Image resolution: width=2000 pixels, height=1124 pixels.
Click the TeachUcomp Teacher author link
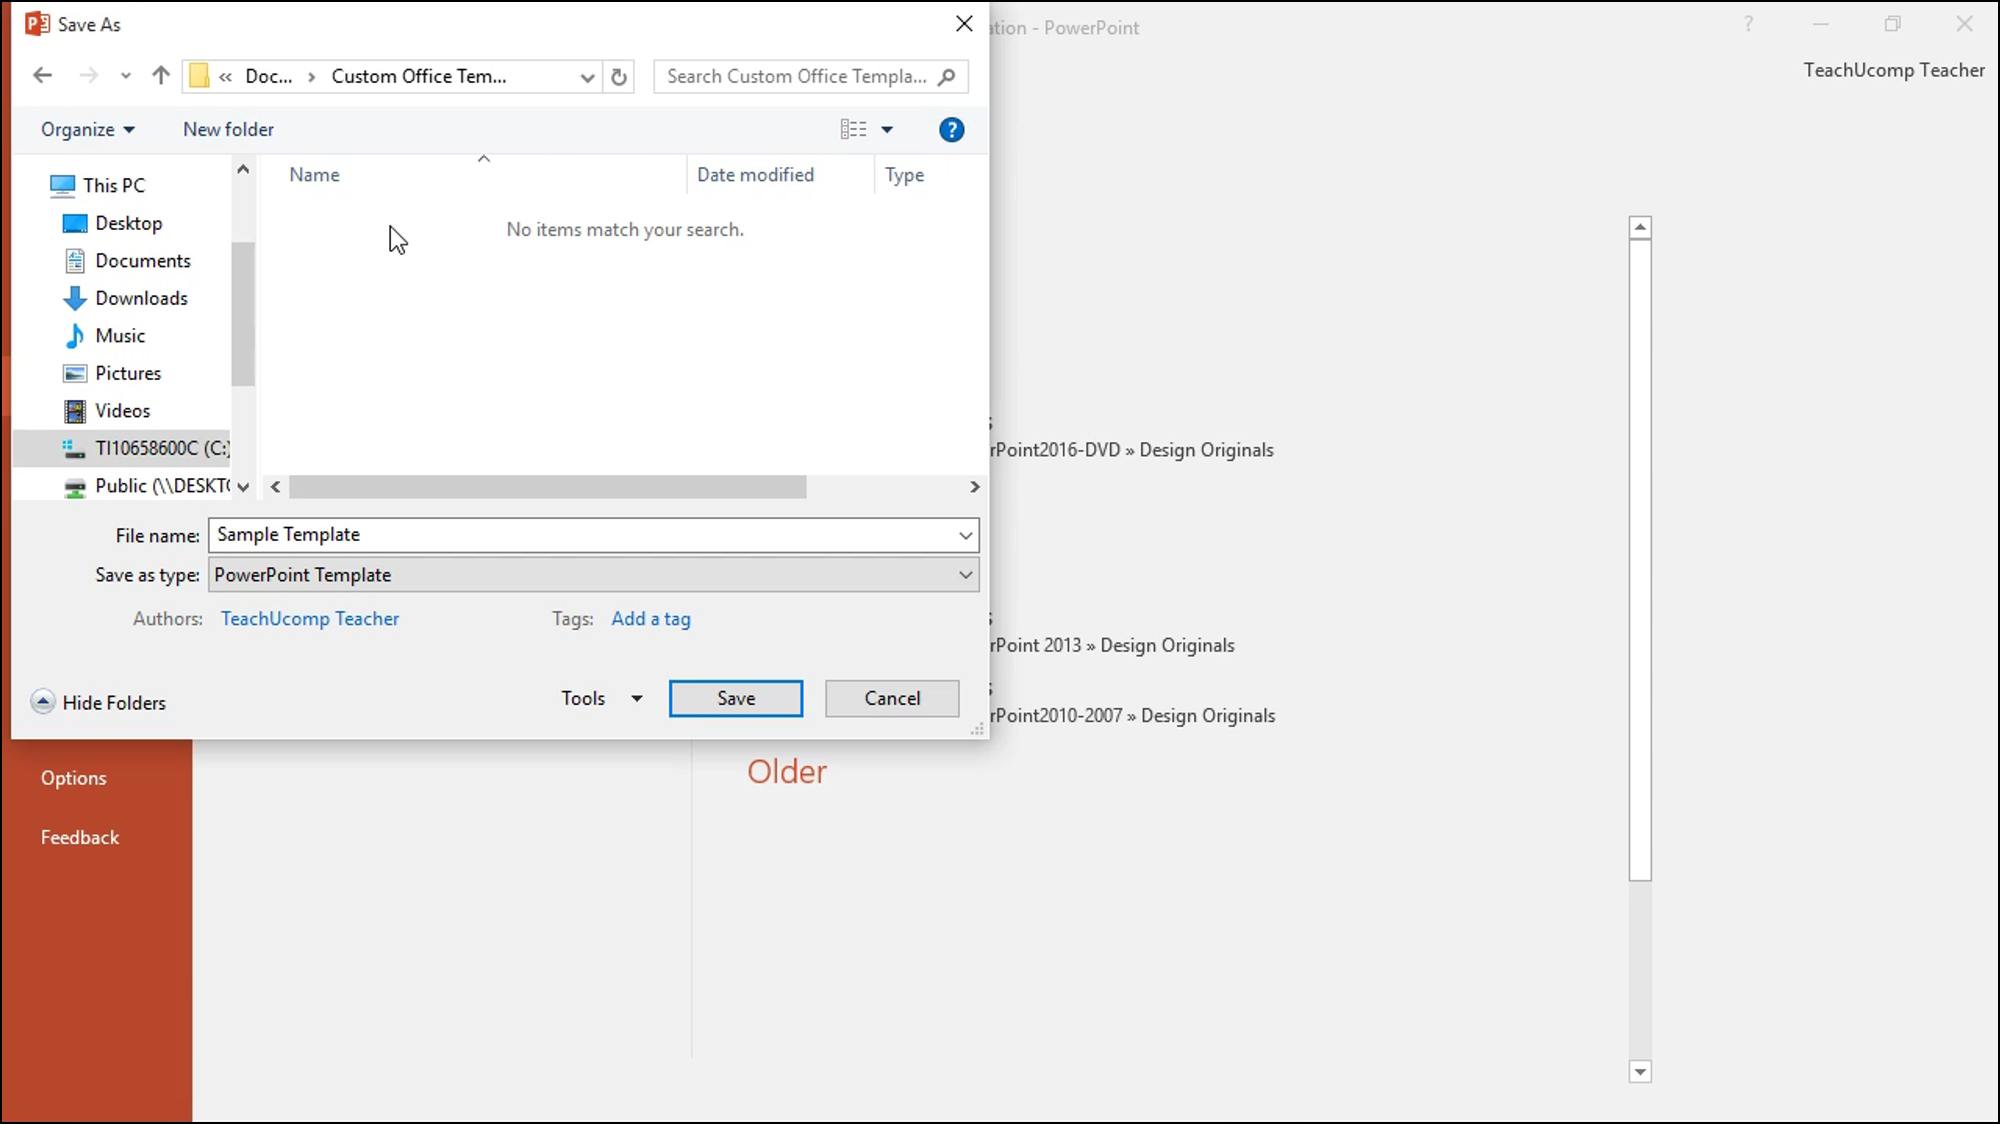(309, 618)
